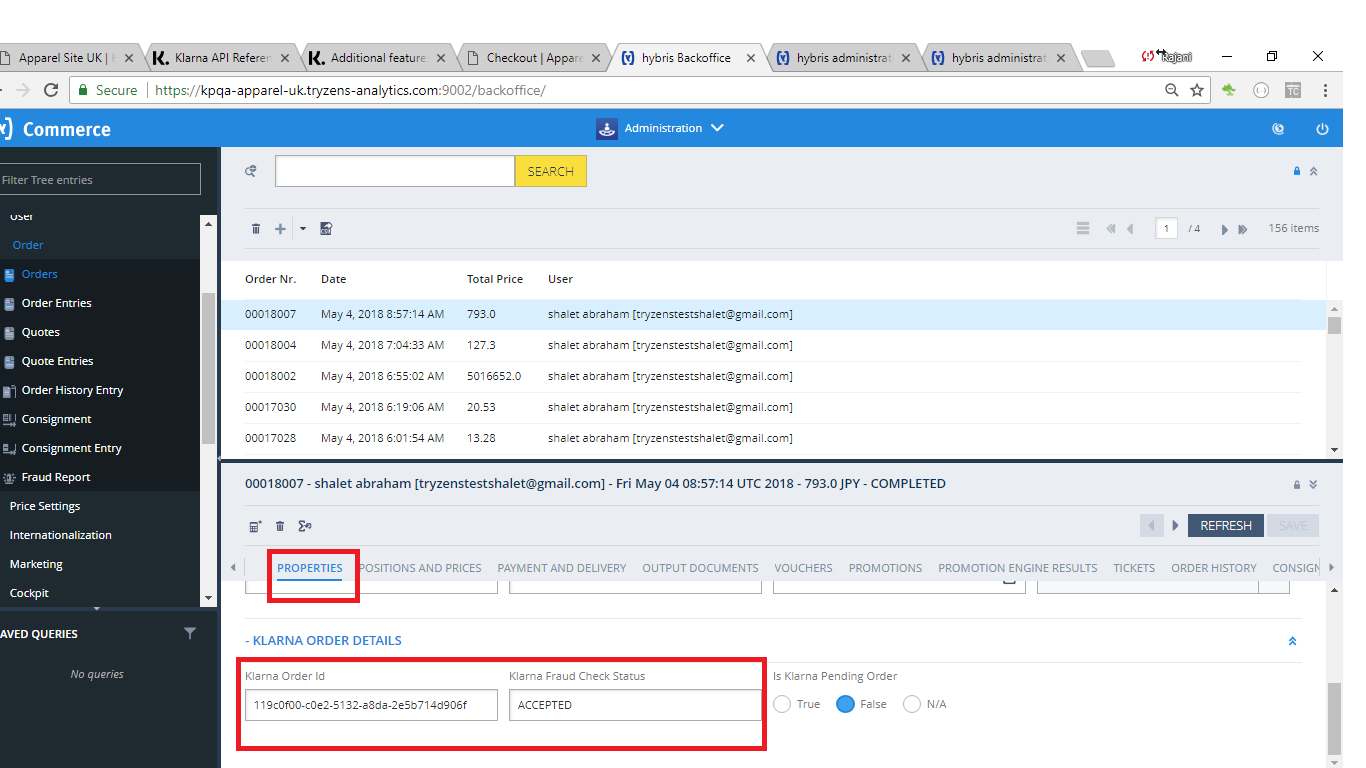Switch to the Checkout Apparel browser tab
Screen dimensions: 1366x768
pyautogui.click(x=533, y=58)
